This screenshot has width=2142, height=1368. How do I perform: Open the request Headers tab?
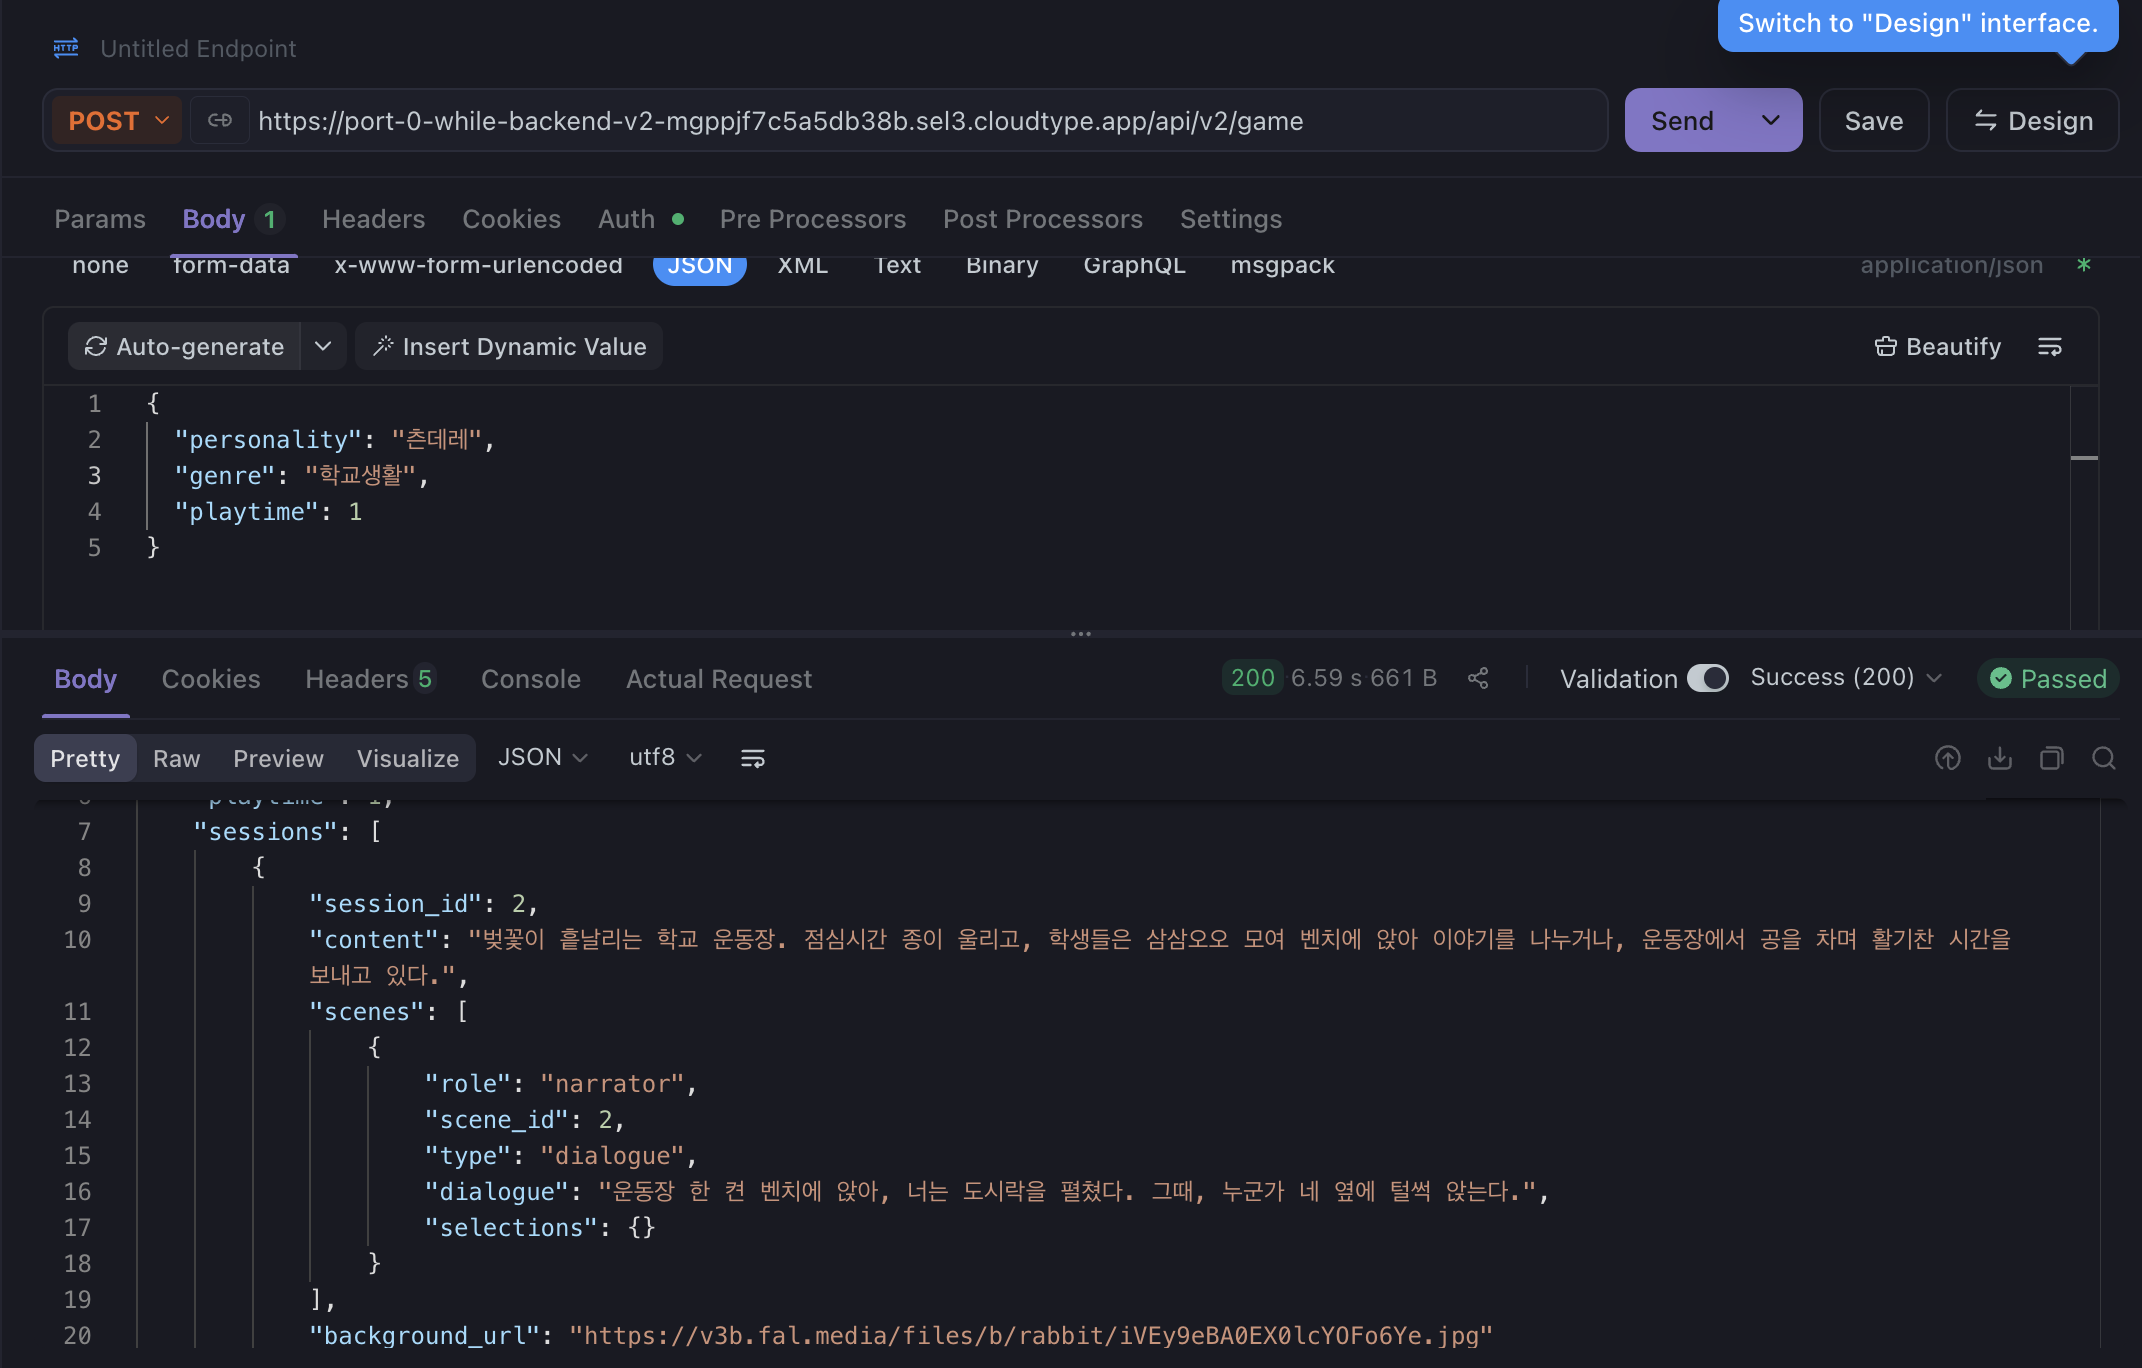pos(374,219)
